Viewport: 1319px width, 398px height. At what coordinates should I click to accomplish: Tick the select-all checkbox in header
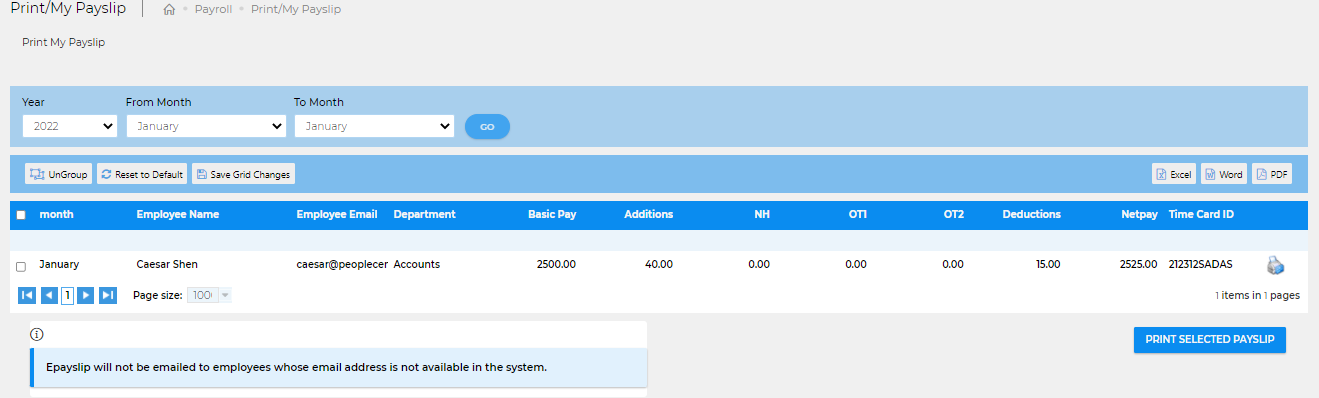click(21, 215)
